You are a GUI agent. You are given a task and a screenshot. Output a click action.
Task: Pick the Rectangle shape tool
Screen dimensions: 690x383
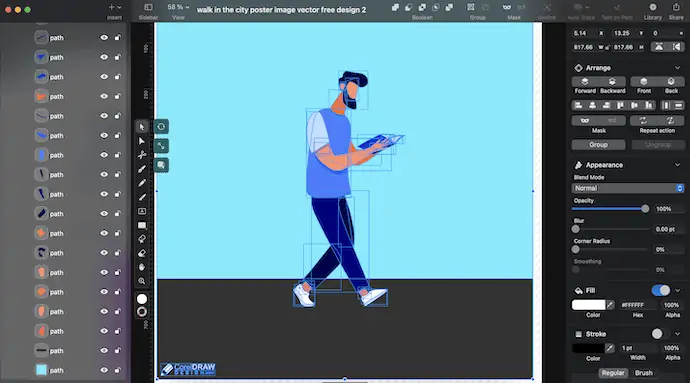coord(142,225)
